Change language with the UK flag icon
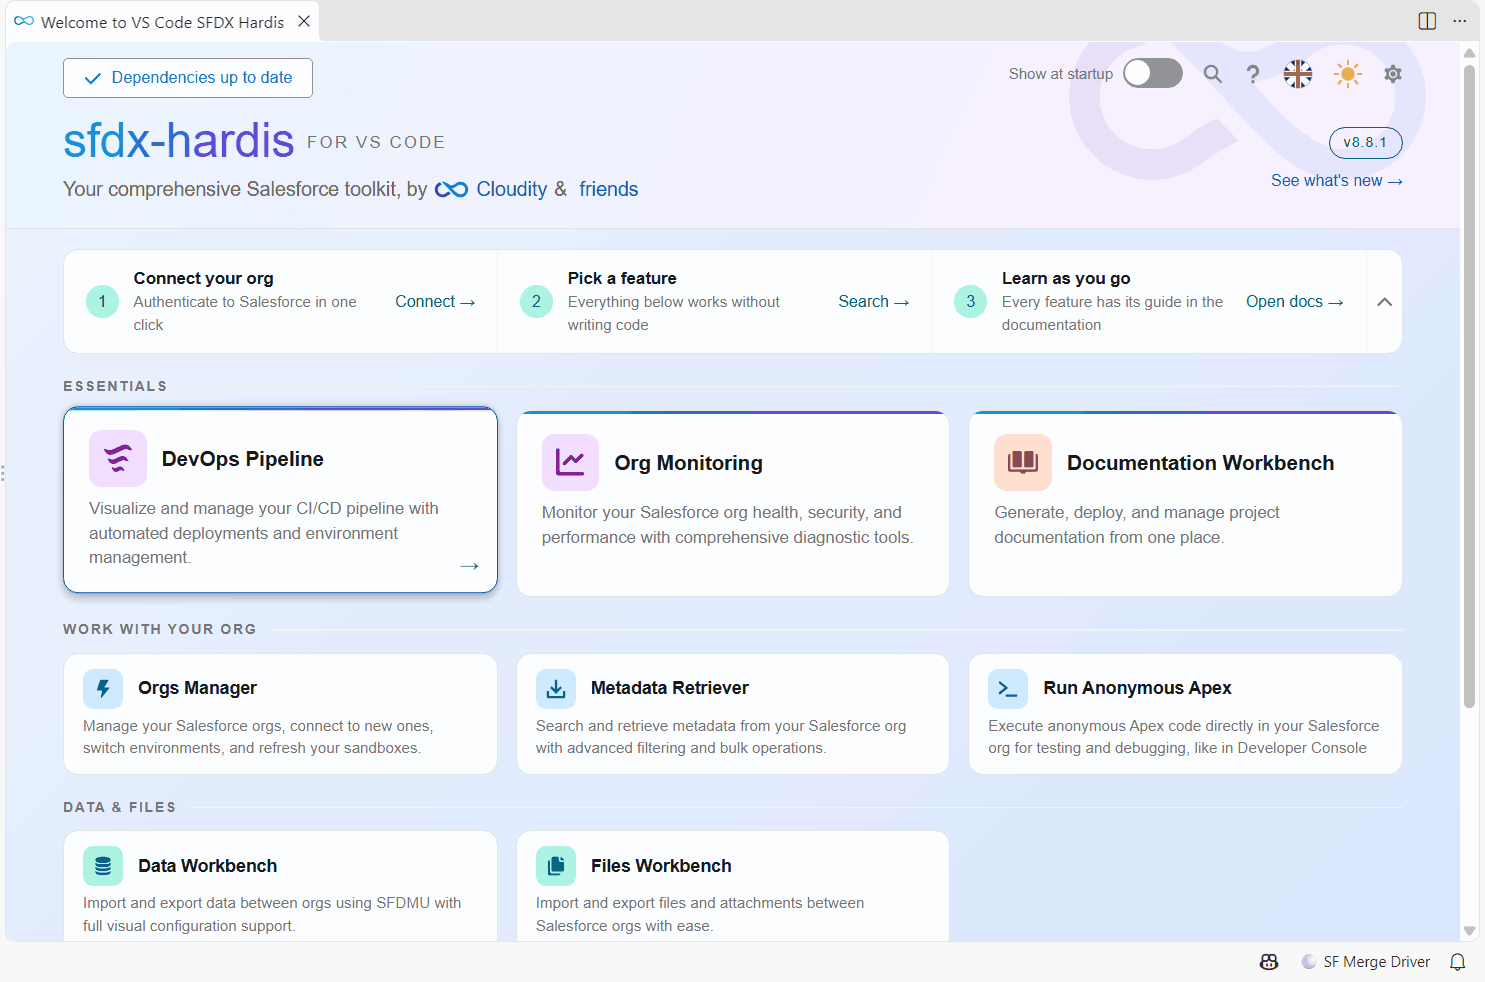Viewport: 1485px width, 982px height. 1298,74
